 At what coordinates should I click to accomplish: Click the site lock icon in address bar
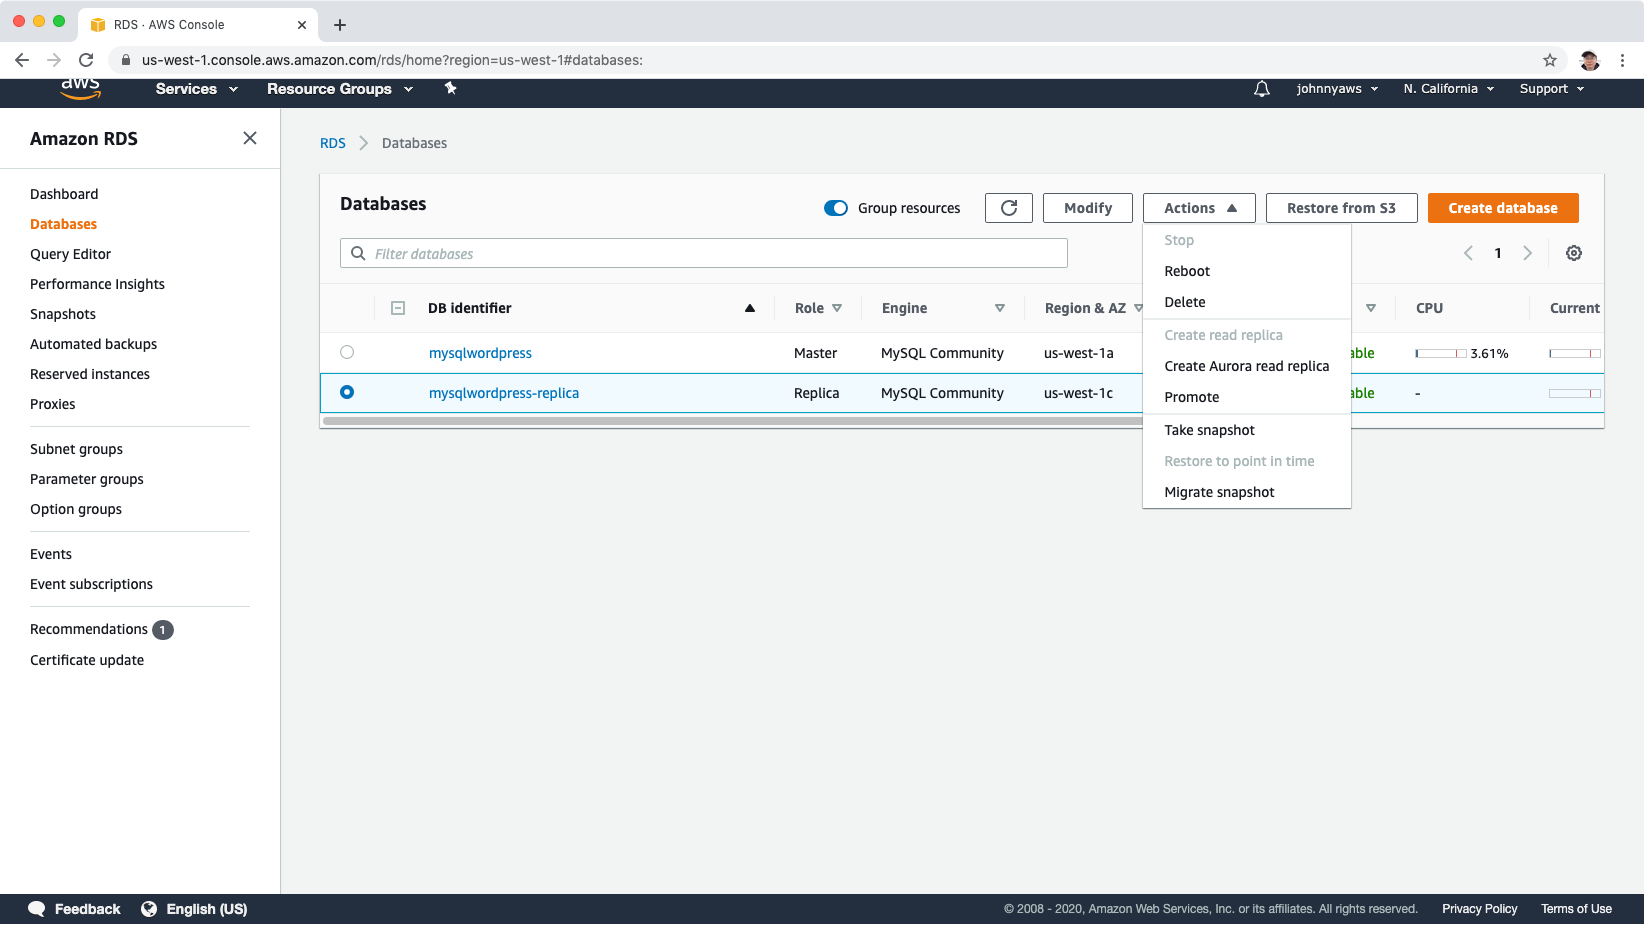[126, 60]
